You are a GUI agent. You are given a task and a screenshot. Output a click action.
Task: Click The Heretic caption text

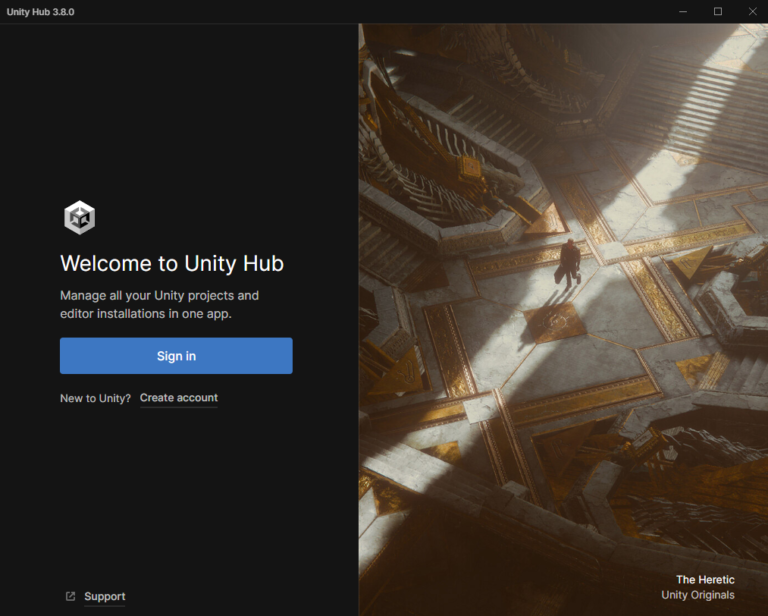704,580
